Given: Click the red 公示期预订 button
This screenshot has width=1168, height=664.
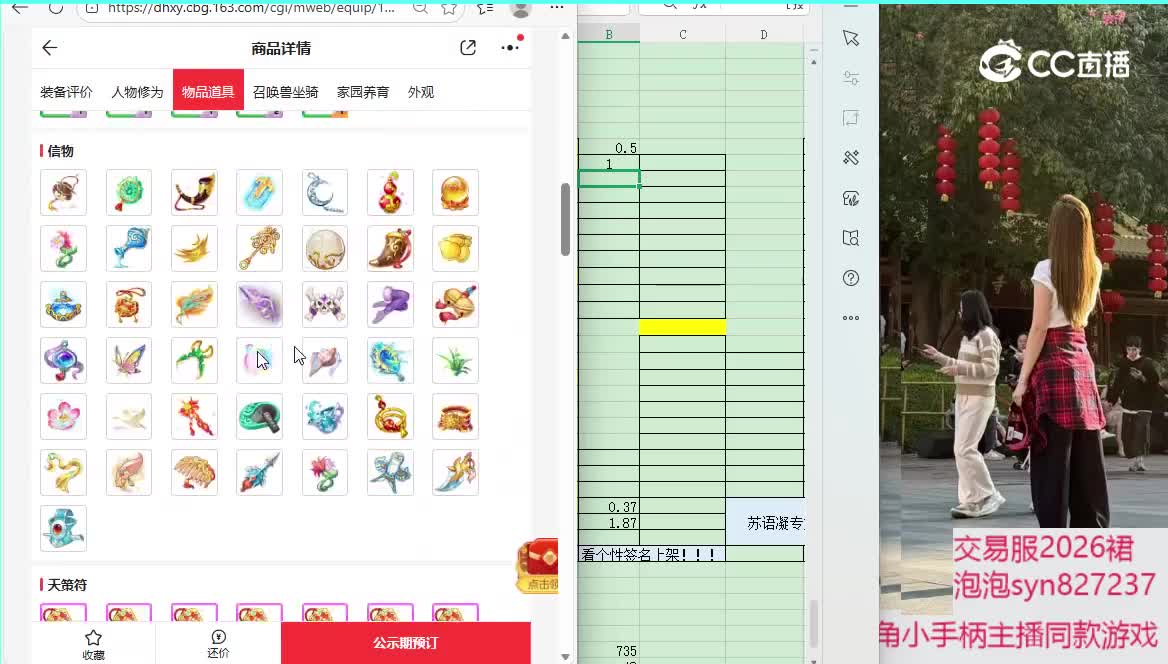Looking at the screenshot, I should (405, 642).
